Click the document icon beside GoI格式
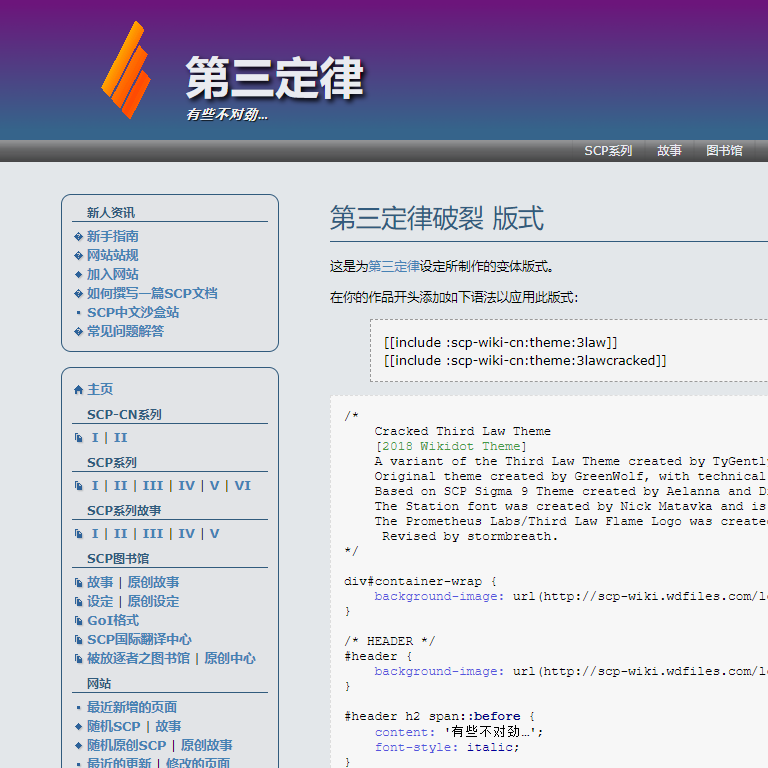This screenshot has height=768, width=768. pyautogui.click(x=79, y=621)
